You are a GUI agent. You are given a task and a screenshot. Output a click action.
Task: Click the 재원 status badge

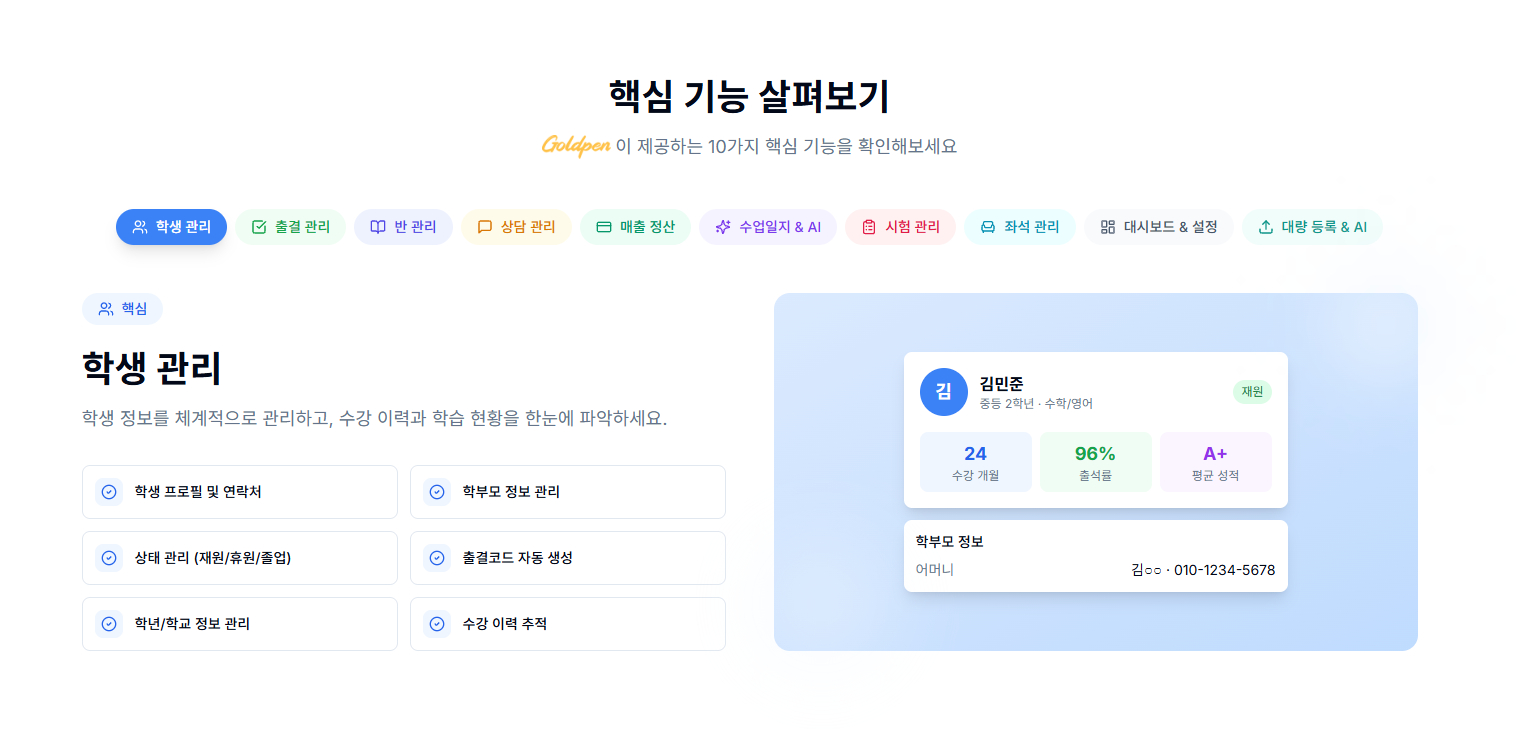coord(1254,391)
